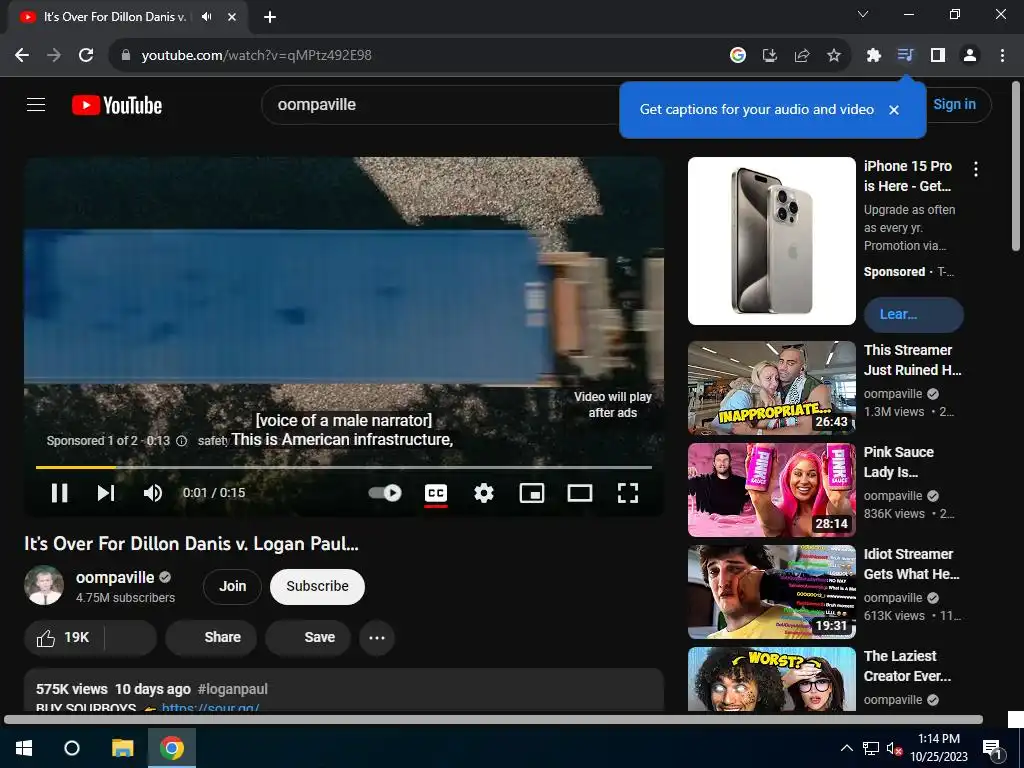The image size is (1024, 768).
Task: Open 'Pink Sauce Lady Is' video thumbnail
Action: tap(772, 490)
